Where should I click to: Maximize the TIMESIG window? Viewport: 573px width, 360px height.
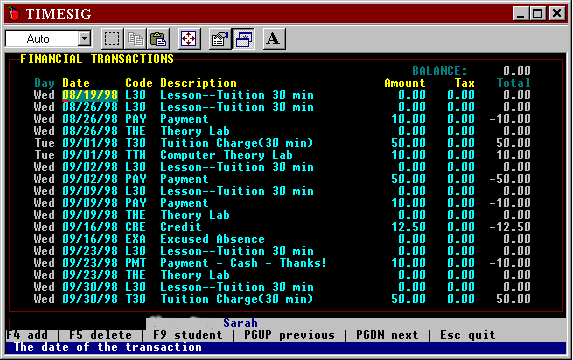[538, 14]
